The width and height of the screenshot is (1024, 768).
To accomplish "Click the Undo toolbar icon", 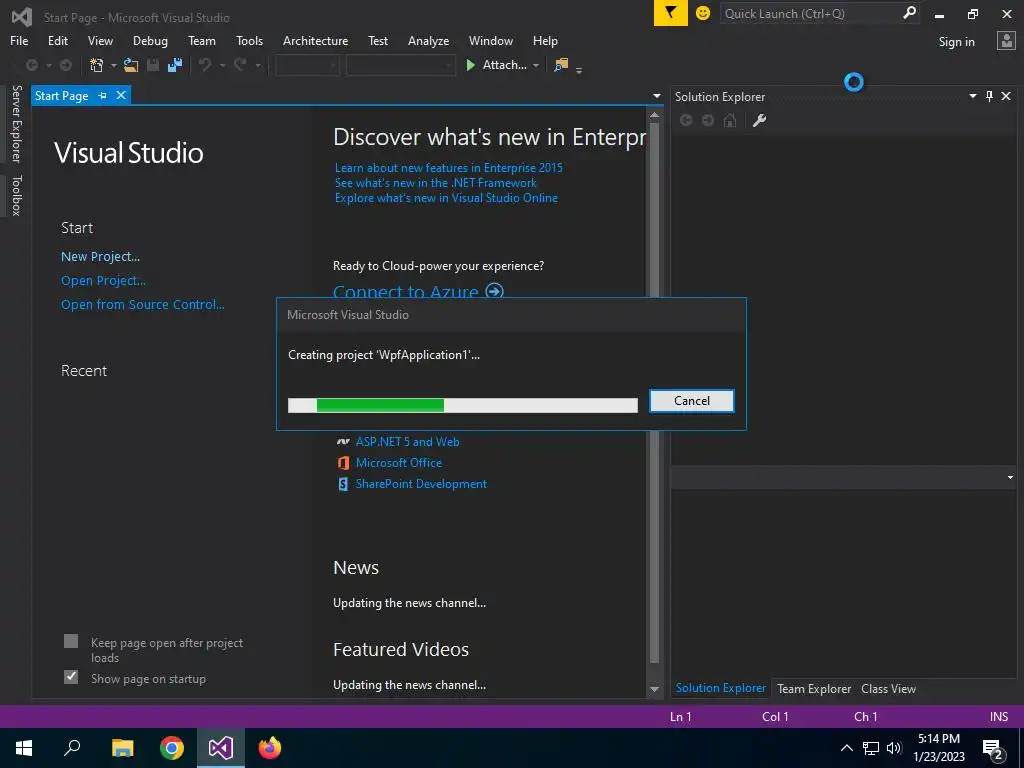I will 205,65.
